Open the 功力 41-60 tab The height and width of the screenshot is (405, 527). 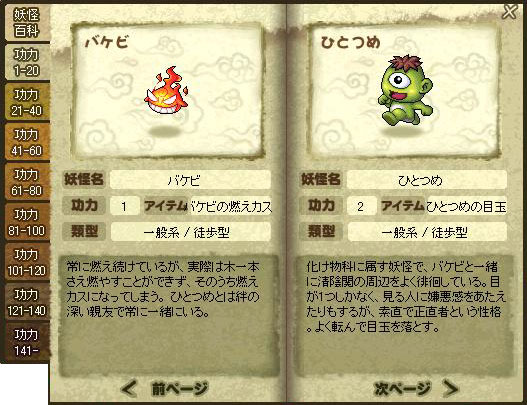click(27, 142)
